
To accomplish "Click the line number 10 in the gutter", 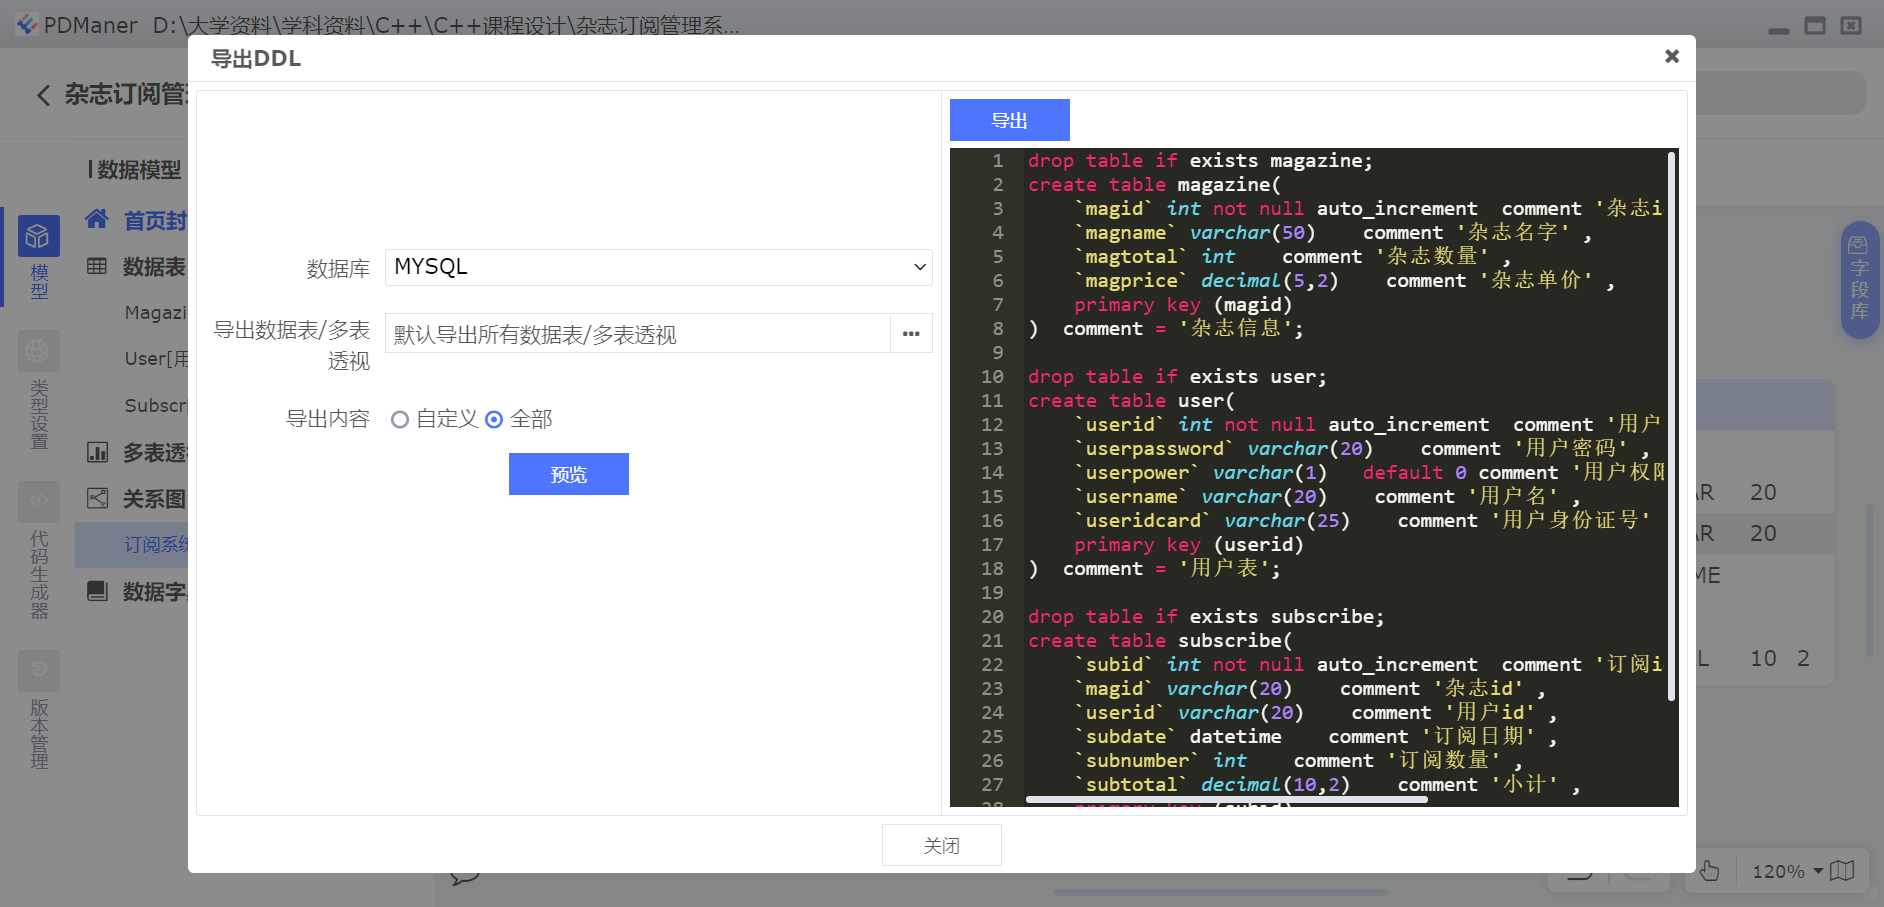I will click(x=992, y=377).
